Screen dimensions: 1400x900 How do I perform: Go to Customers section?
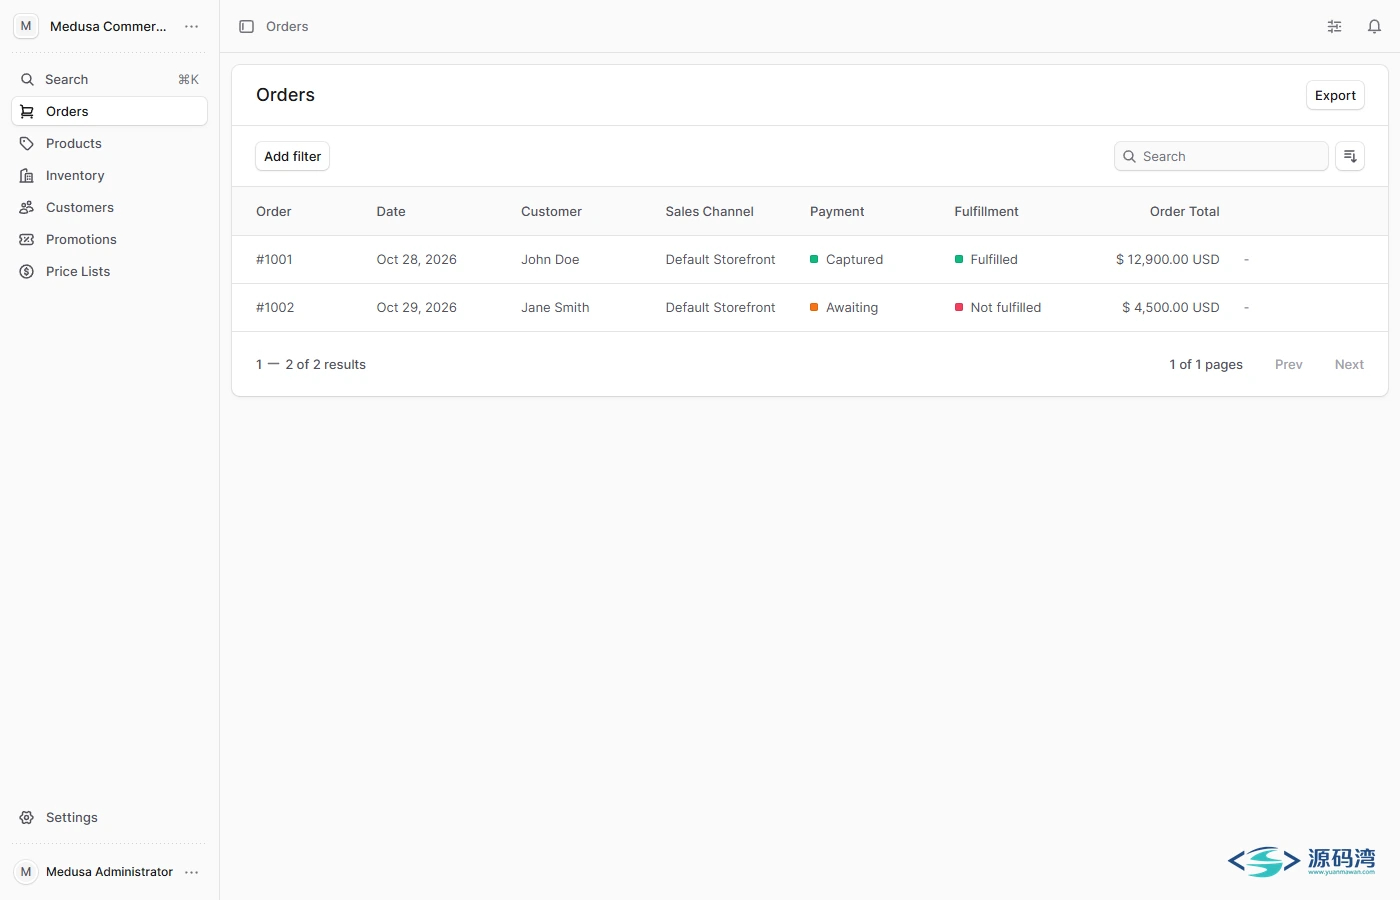pos(109,208)
